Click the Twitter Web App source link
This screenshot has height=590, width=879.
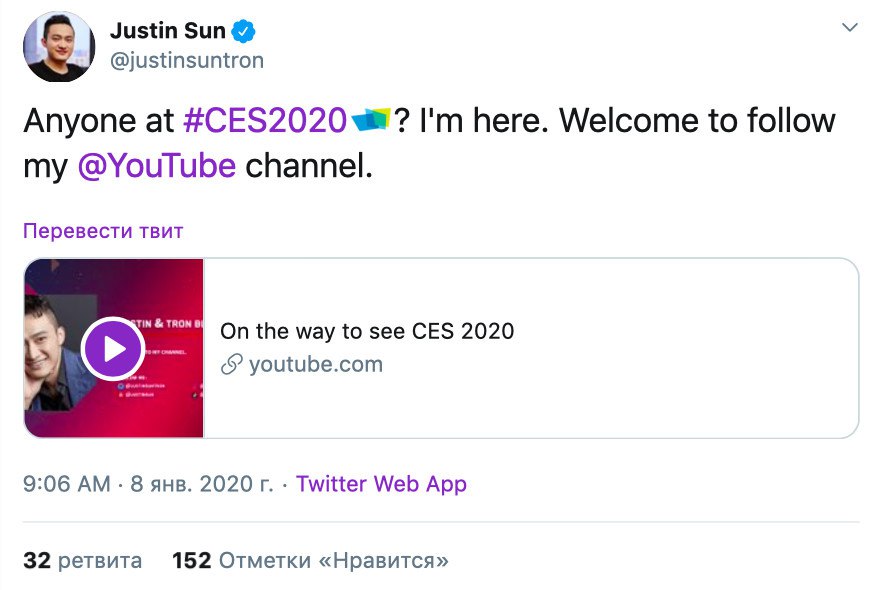click(x=381, y=484)
